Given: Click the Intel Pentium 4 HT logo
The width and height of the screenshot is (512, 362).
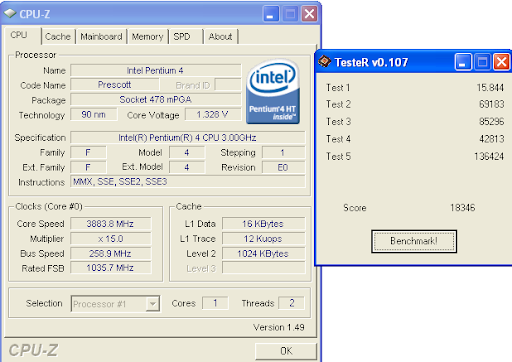Looking at the screenshot, I should pyautogui.click(x=273, y=91).
